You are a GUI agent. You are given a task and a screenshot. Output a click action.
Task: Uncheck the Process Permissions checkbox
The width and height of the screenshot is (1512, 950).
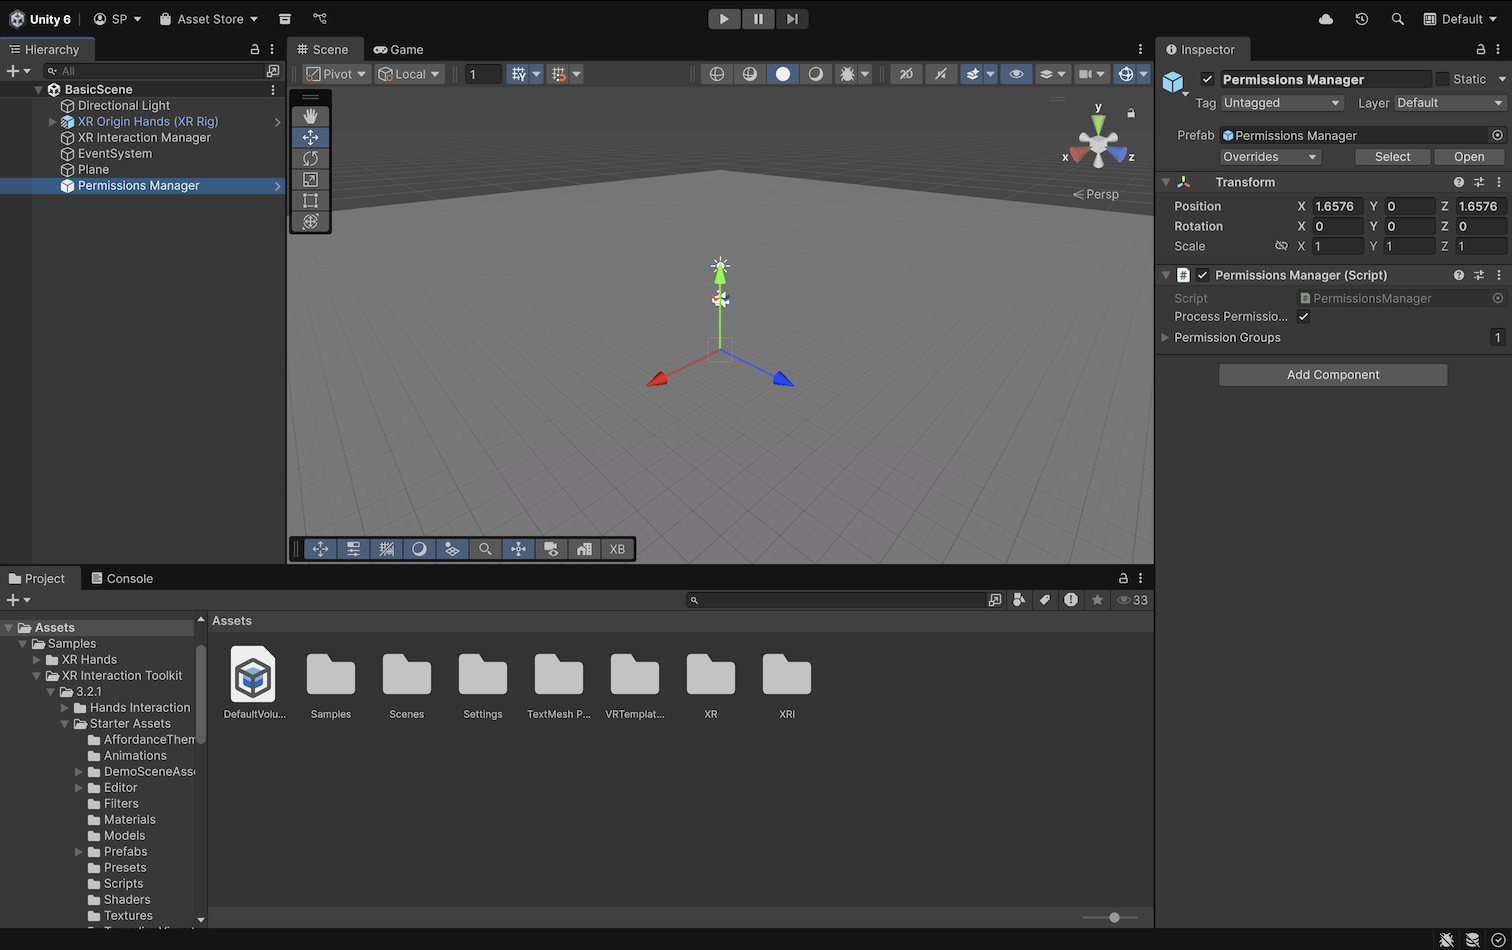coord(1303,316)
